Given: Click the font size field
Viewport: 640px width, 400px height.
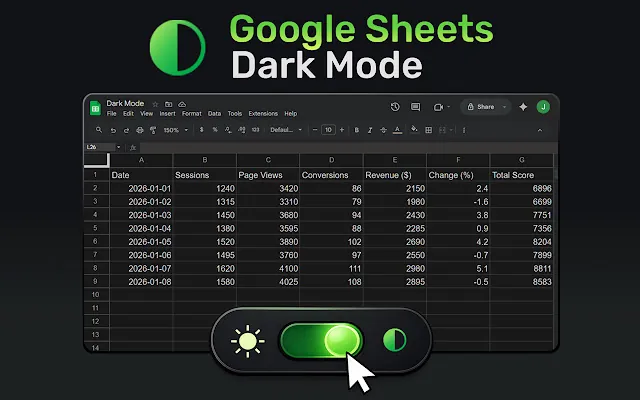Looking at the screenshot, I should click(328, 130).
